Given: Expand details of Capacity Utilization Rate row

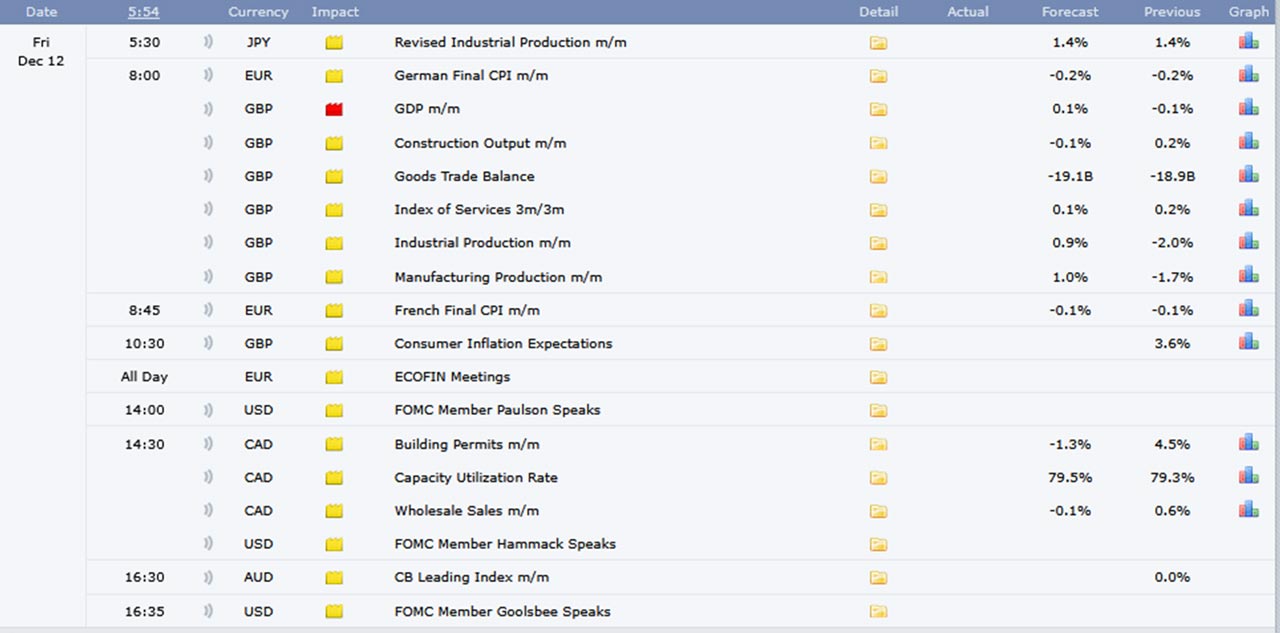Looking at the screenshot, I should pos(878,477).
